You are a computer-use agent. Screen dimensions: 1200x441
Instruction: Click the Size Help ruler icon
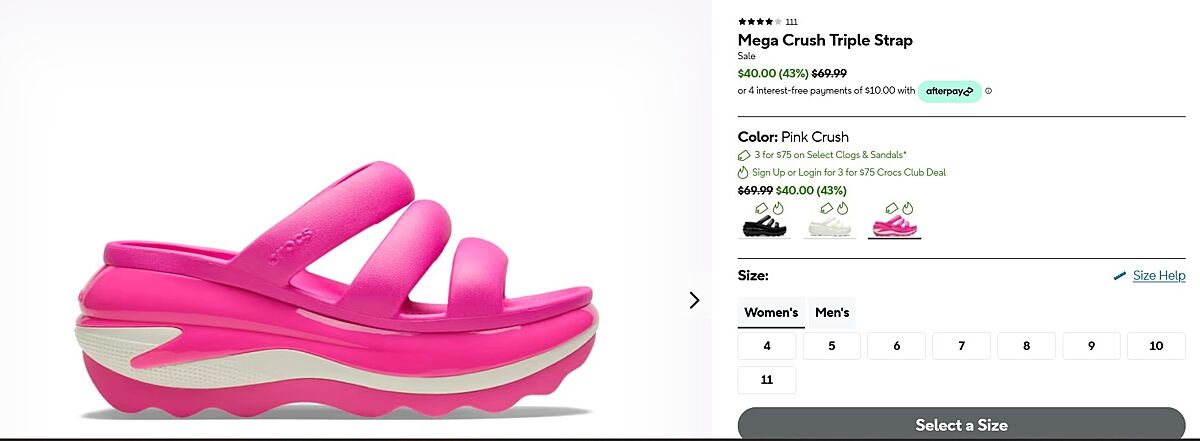pyautogui.click(x=1120, y=276)
